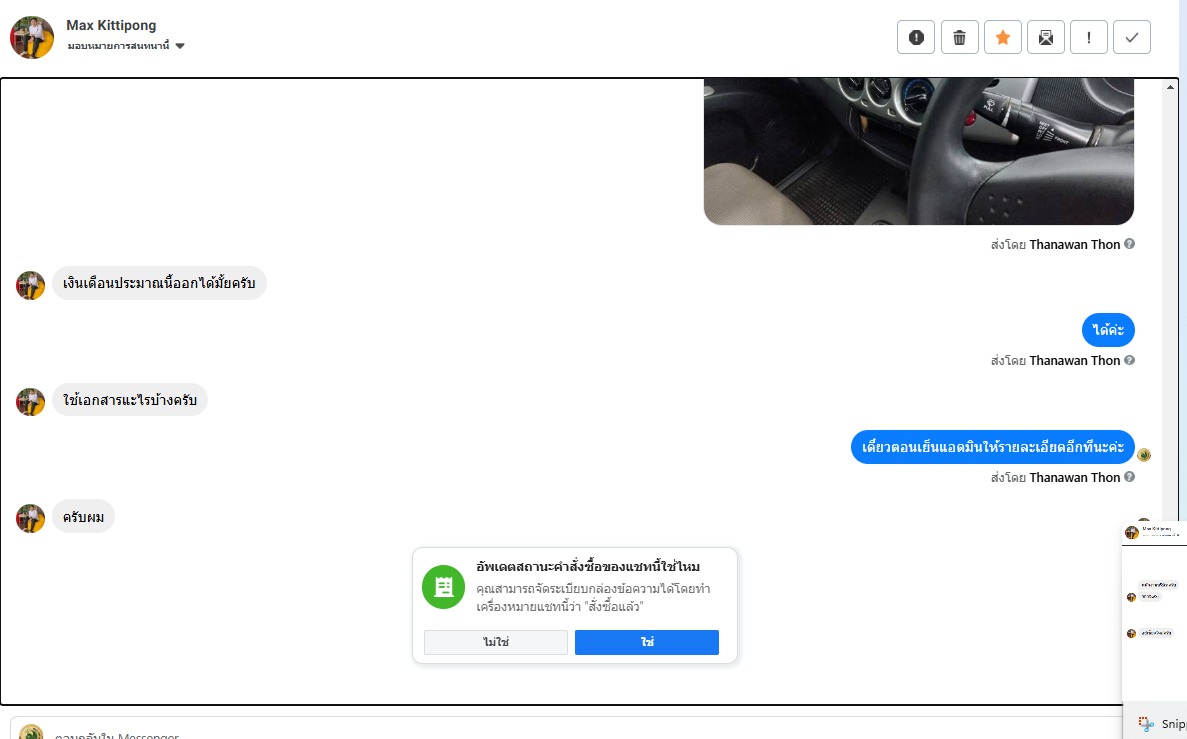The width and height of the screenshot is (1187, 739).
Task: Delete conversation with the trash icon
Action: point(959,37)
